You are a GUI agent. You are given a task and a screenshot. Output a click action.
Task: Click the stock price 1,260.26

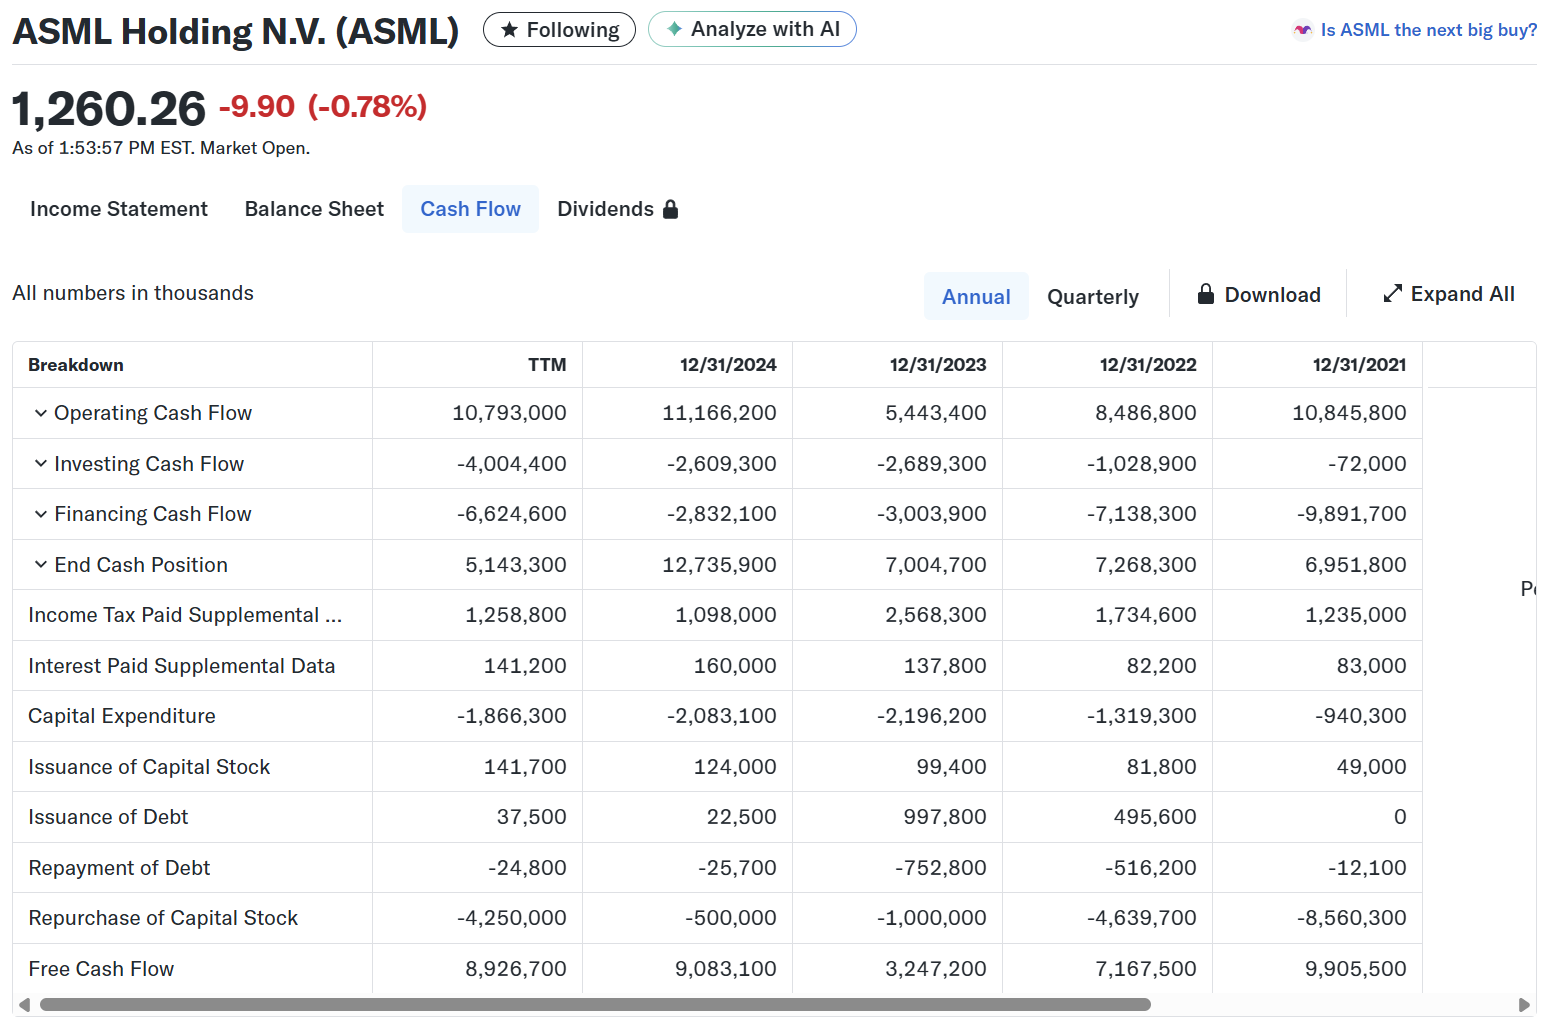[x=109, y=108]
